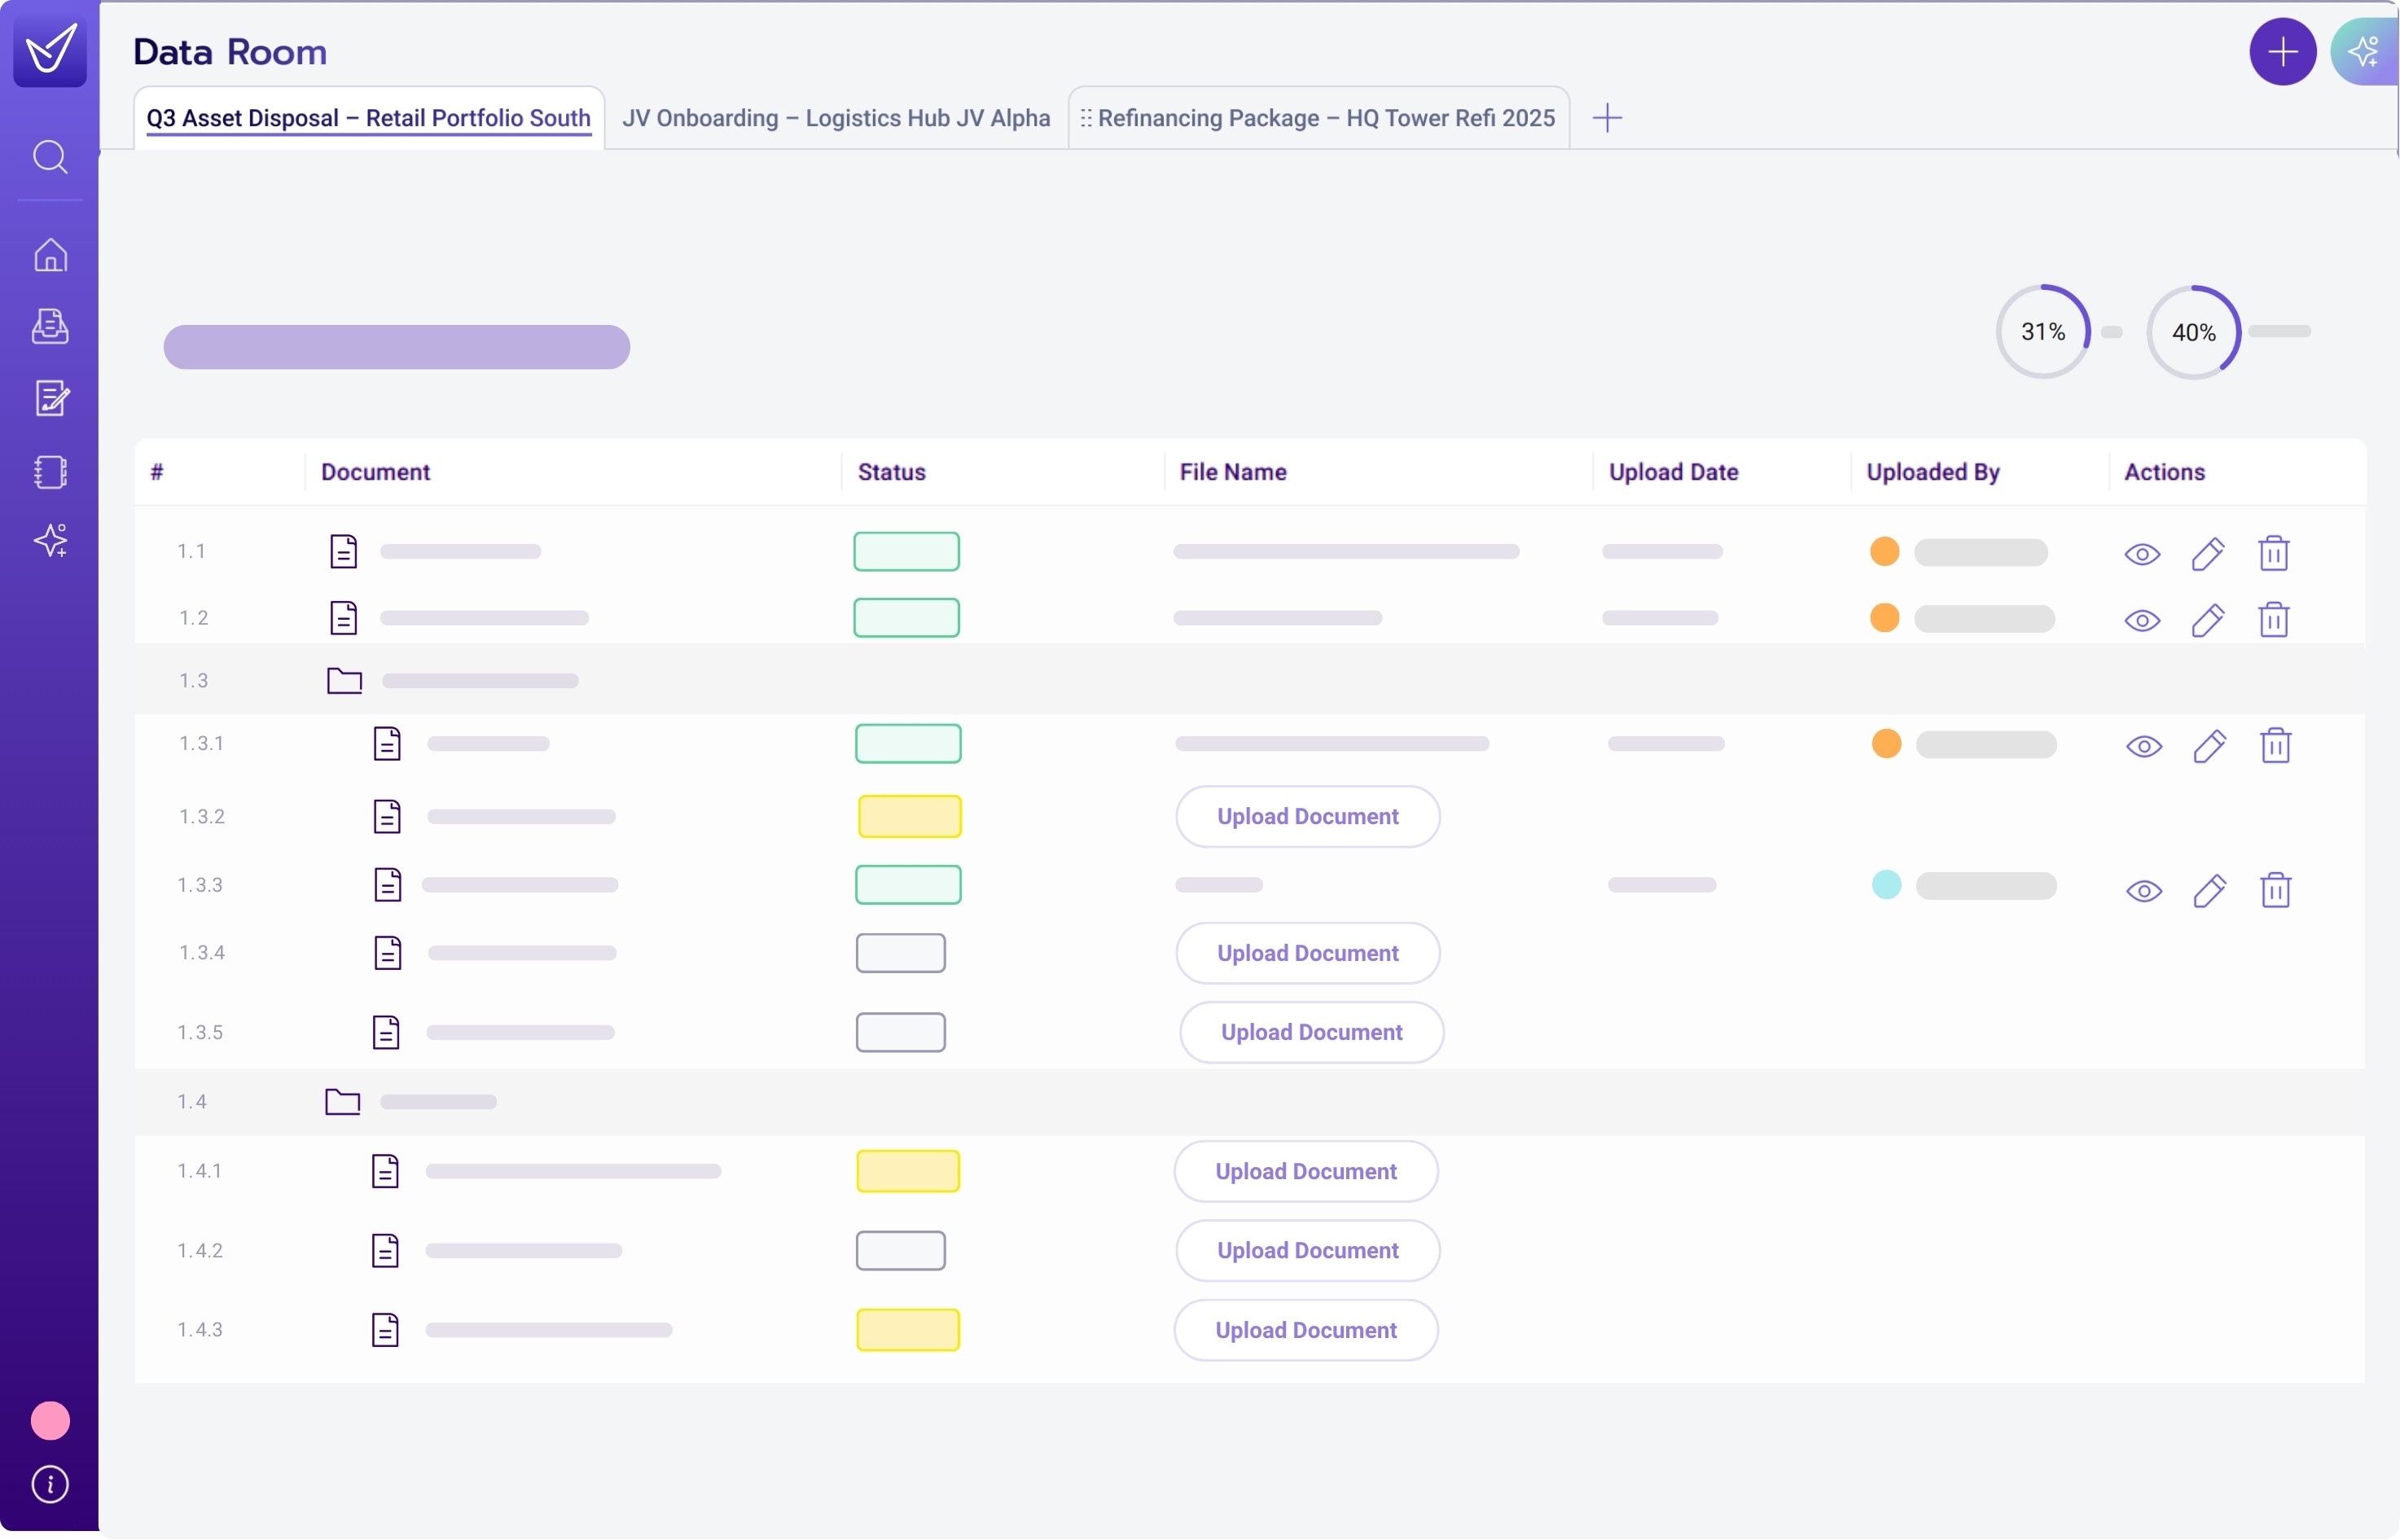View document in row 1.3.1

[2144, 747]
